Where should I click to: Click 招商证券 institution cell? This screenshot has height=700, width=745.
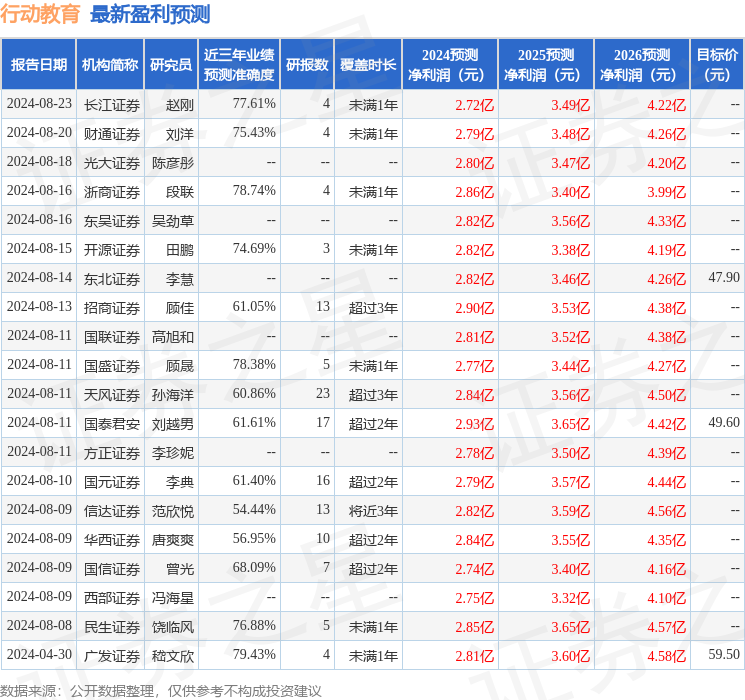pyautogui.click(x=112, y=308)
